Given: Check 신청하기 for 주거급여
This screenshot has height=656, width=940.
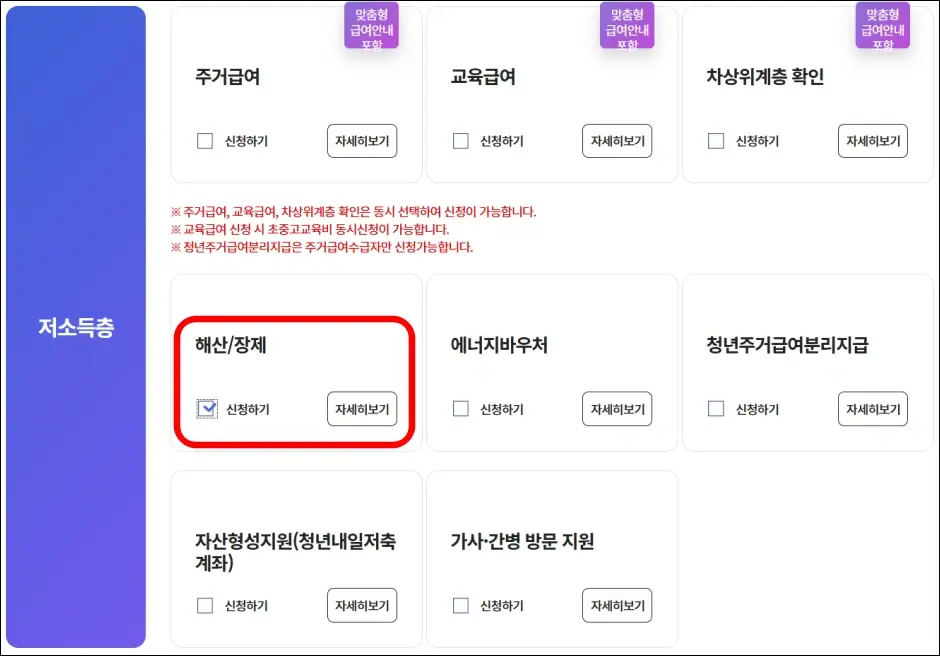Looking at the screenshot, I should tap(205, 141).
